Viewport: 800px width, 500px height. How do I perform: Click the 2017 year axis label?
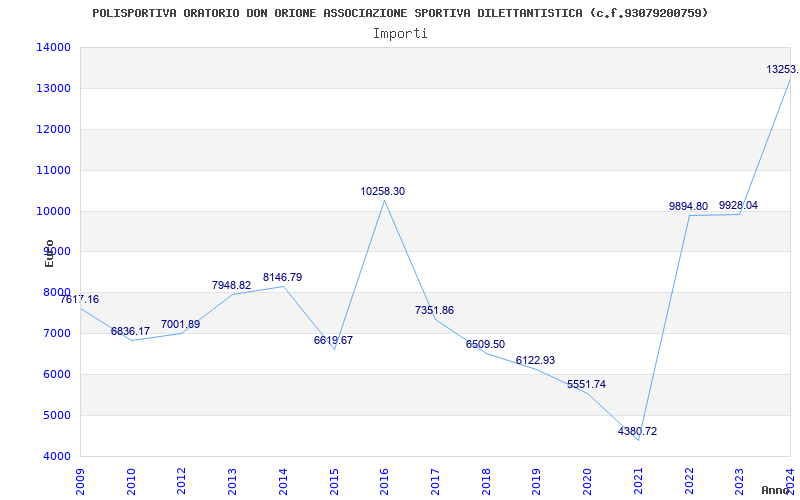435,482
